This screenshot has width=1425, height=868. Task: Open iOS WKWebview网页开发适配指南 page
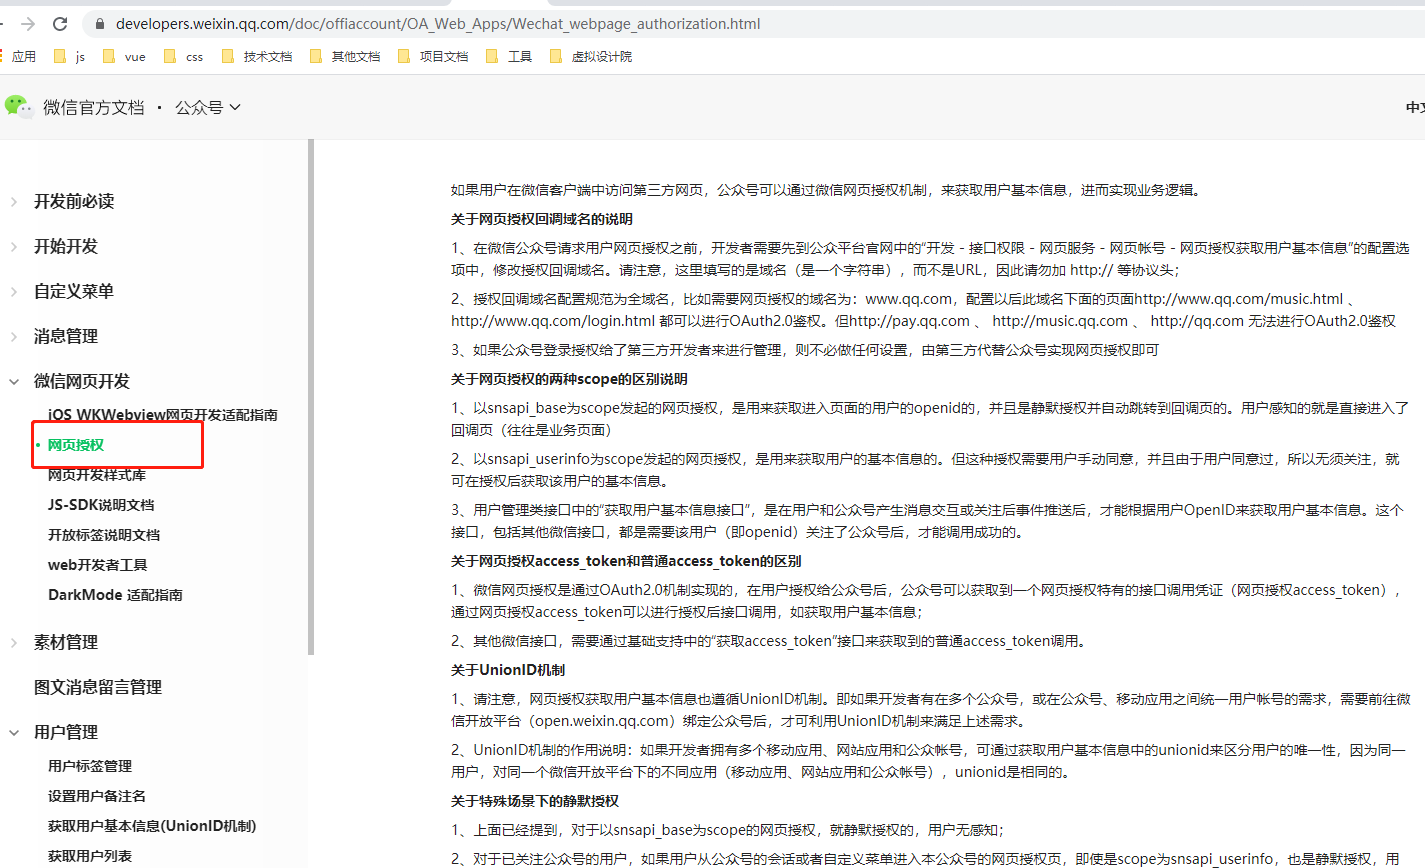tap(163, 415)
